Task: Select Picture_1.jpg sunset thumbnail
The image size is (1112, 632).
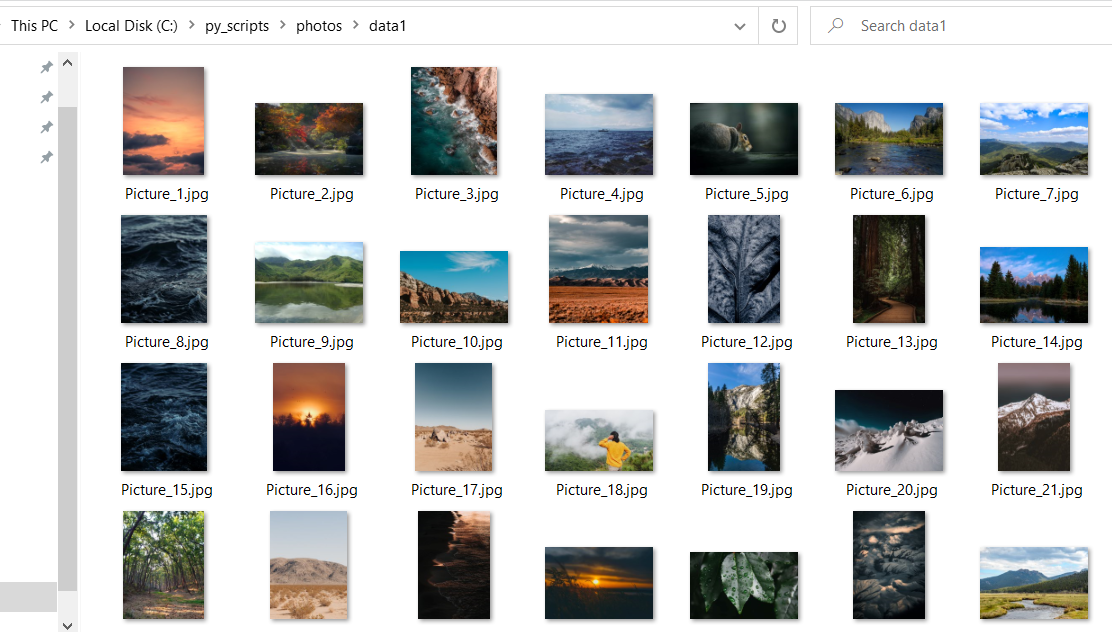Action: click(x=163, y=121)
